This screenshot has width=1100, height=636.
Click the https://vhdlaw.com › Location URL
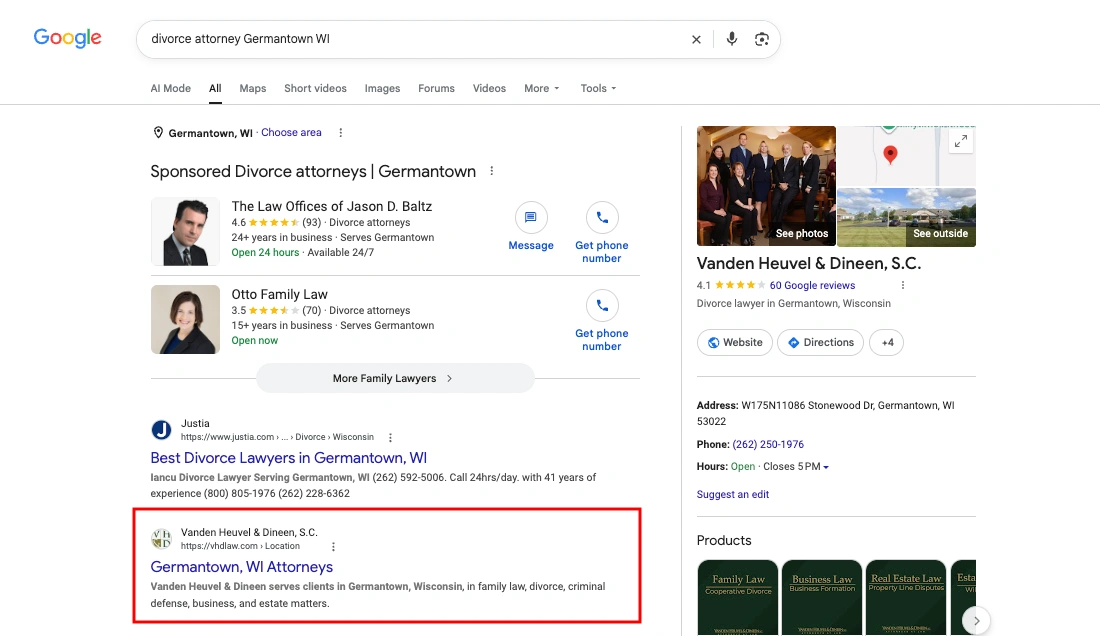click(240, 546)
